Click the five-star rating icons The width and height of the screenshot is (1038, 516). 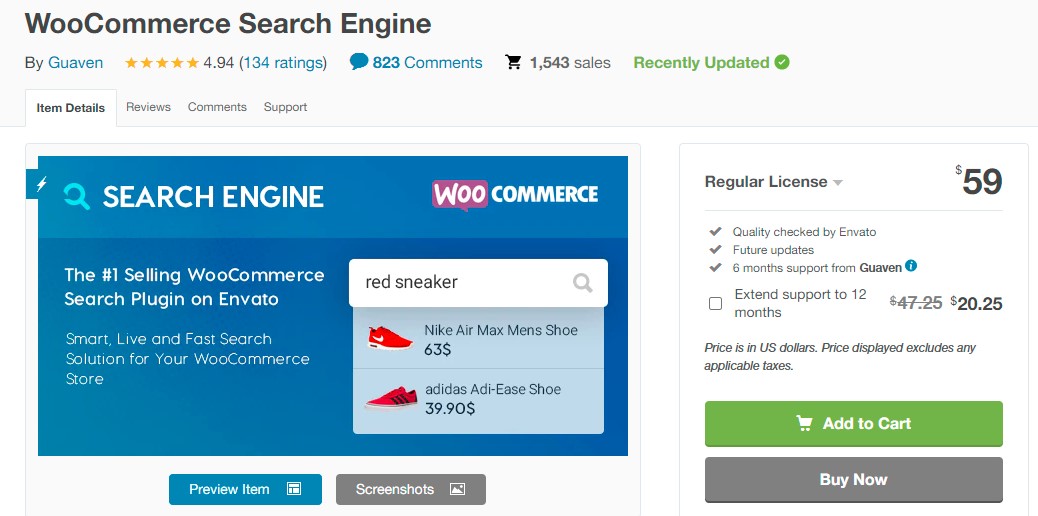(161, 63)
